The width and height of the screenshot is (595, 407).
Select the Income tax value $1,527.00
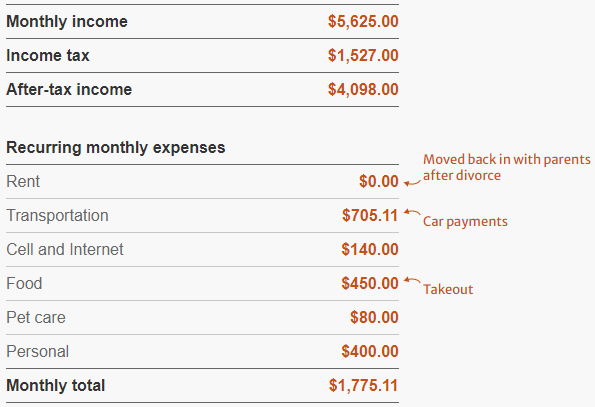tap(363, 56)
